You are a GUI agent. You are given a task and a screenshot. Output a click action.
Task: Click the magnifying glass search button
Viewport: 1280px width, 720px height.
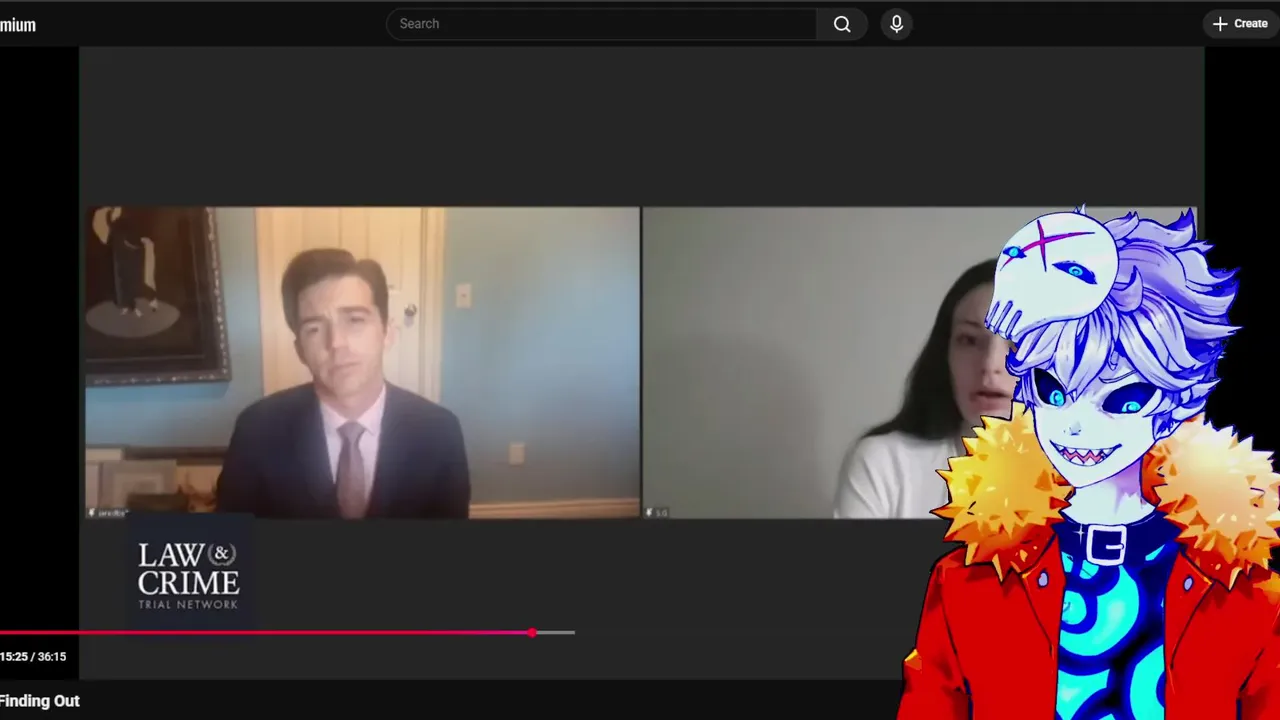pos(842,24)
